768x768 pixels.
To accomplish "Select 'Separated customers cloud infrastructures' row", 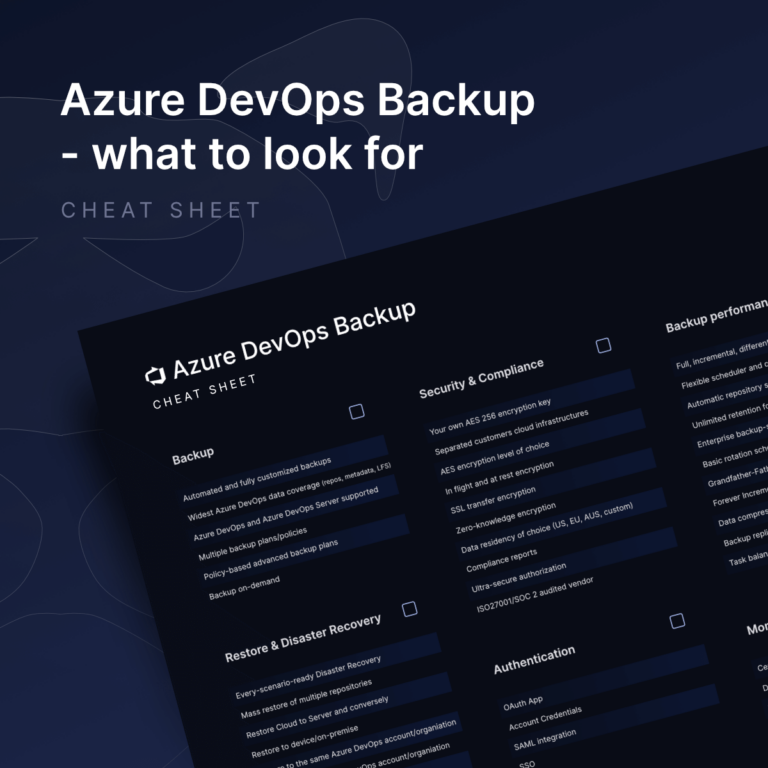I will click(511, 432).
